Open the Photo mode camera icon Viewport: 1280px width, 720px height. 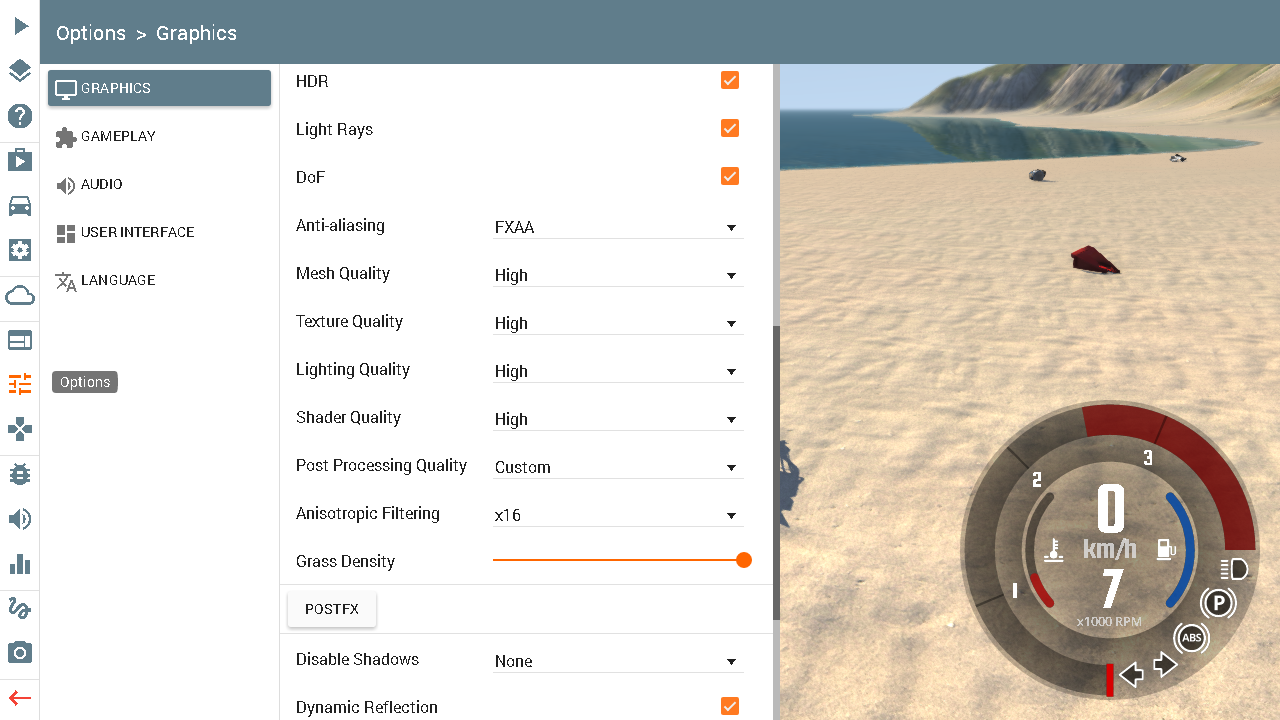pyautogui.click(x=20, y=653)
